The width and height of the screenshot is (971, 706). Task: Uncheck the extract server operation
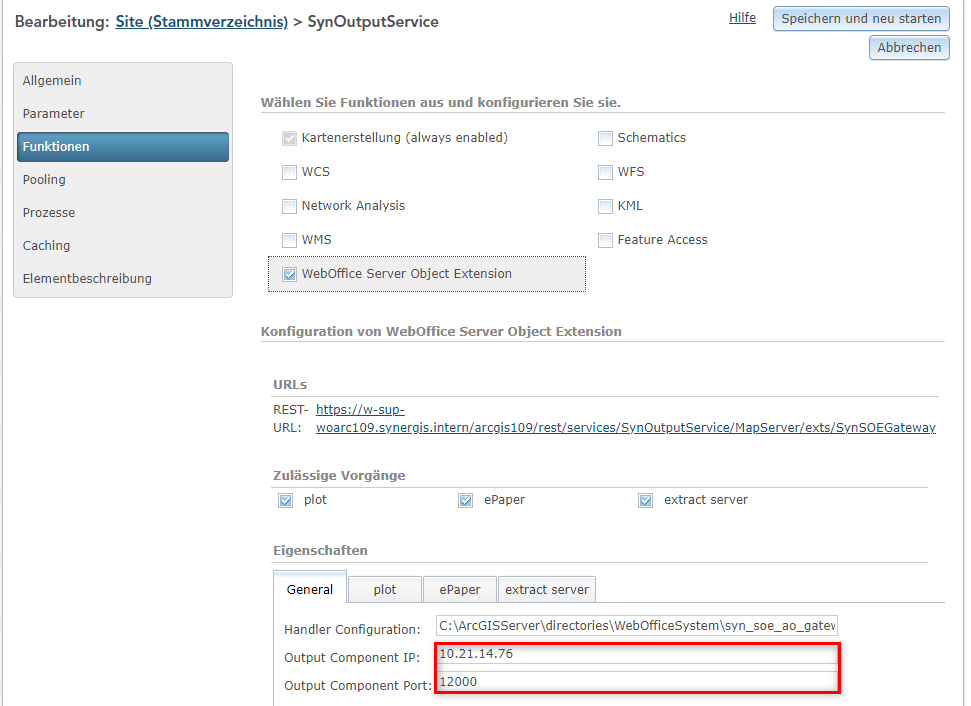coord(645,500)
